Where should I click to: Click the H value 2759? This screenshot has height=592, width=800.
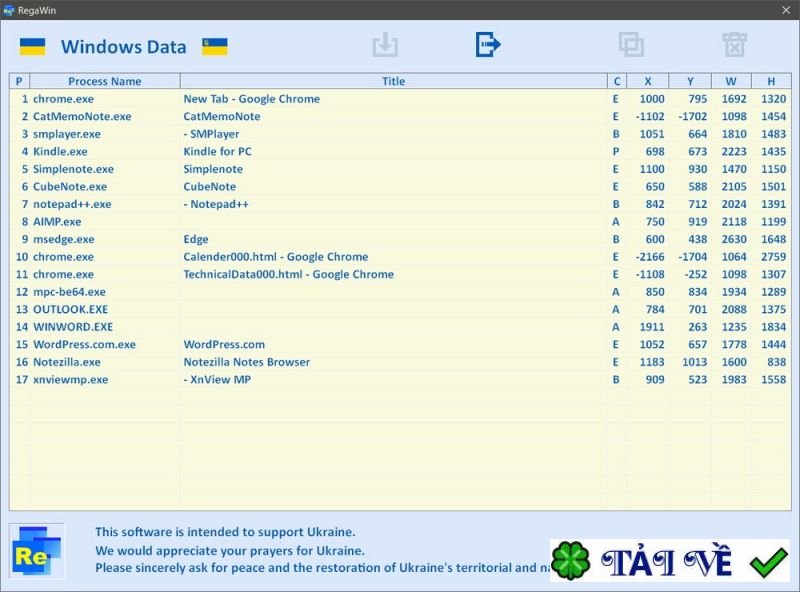[773, 257]
